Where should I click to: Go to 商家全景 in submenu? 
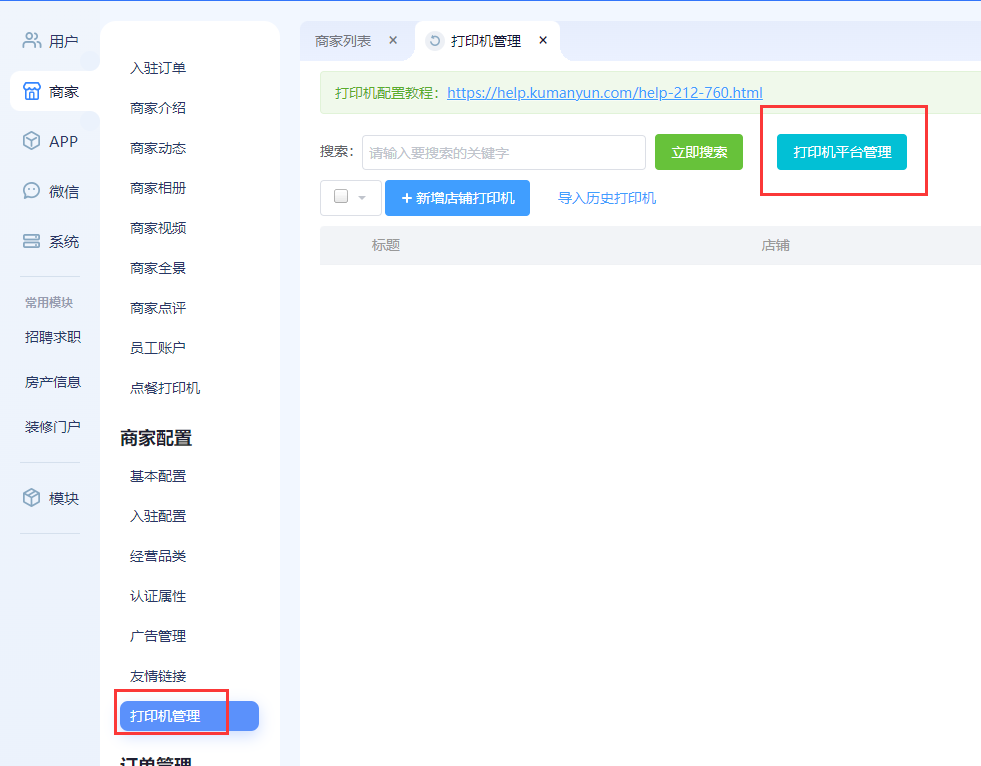(x=158, y=268)
